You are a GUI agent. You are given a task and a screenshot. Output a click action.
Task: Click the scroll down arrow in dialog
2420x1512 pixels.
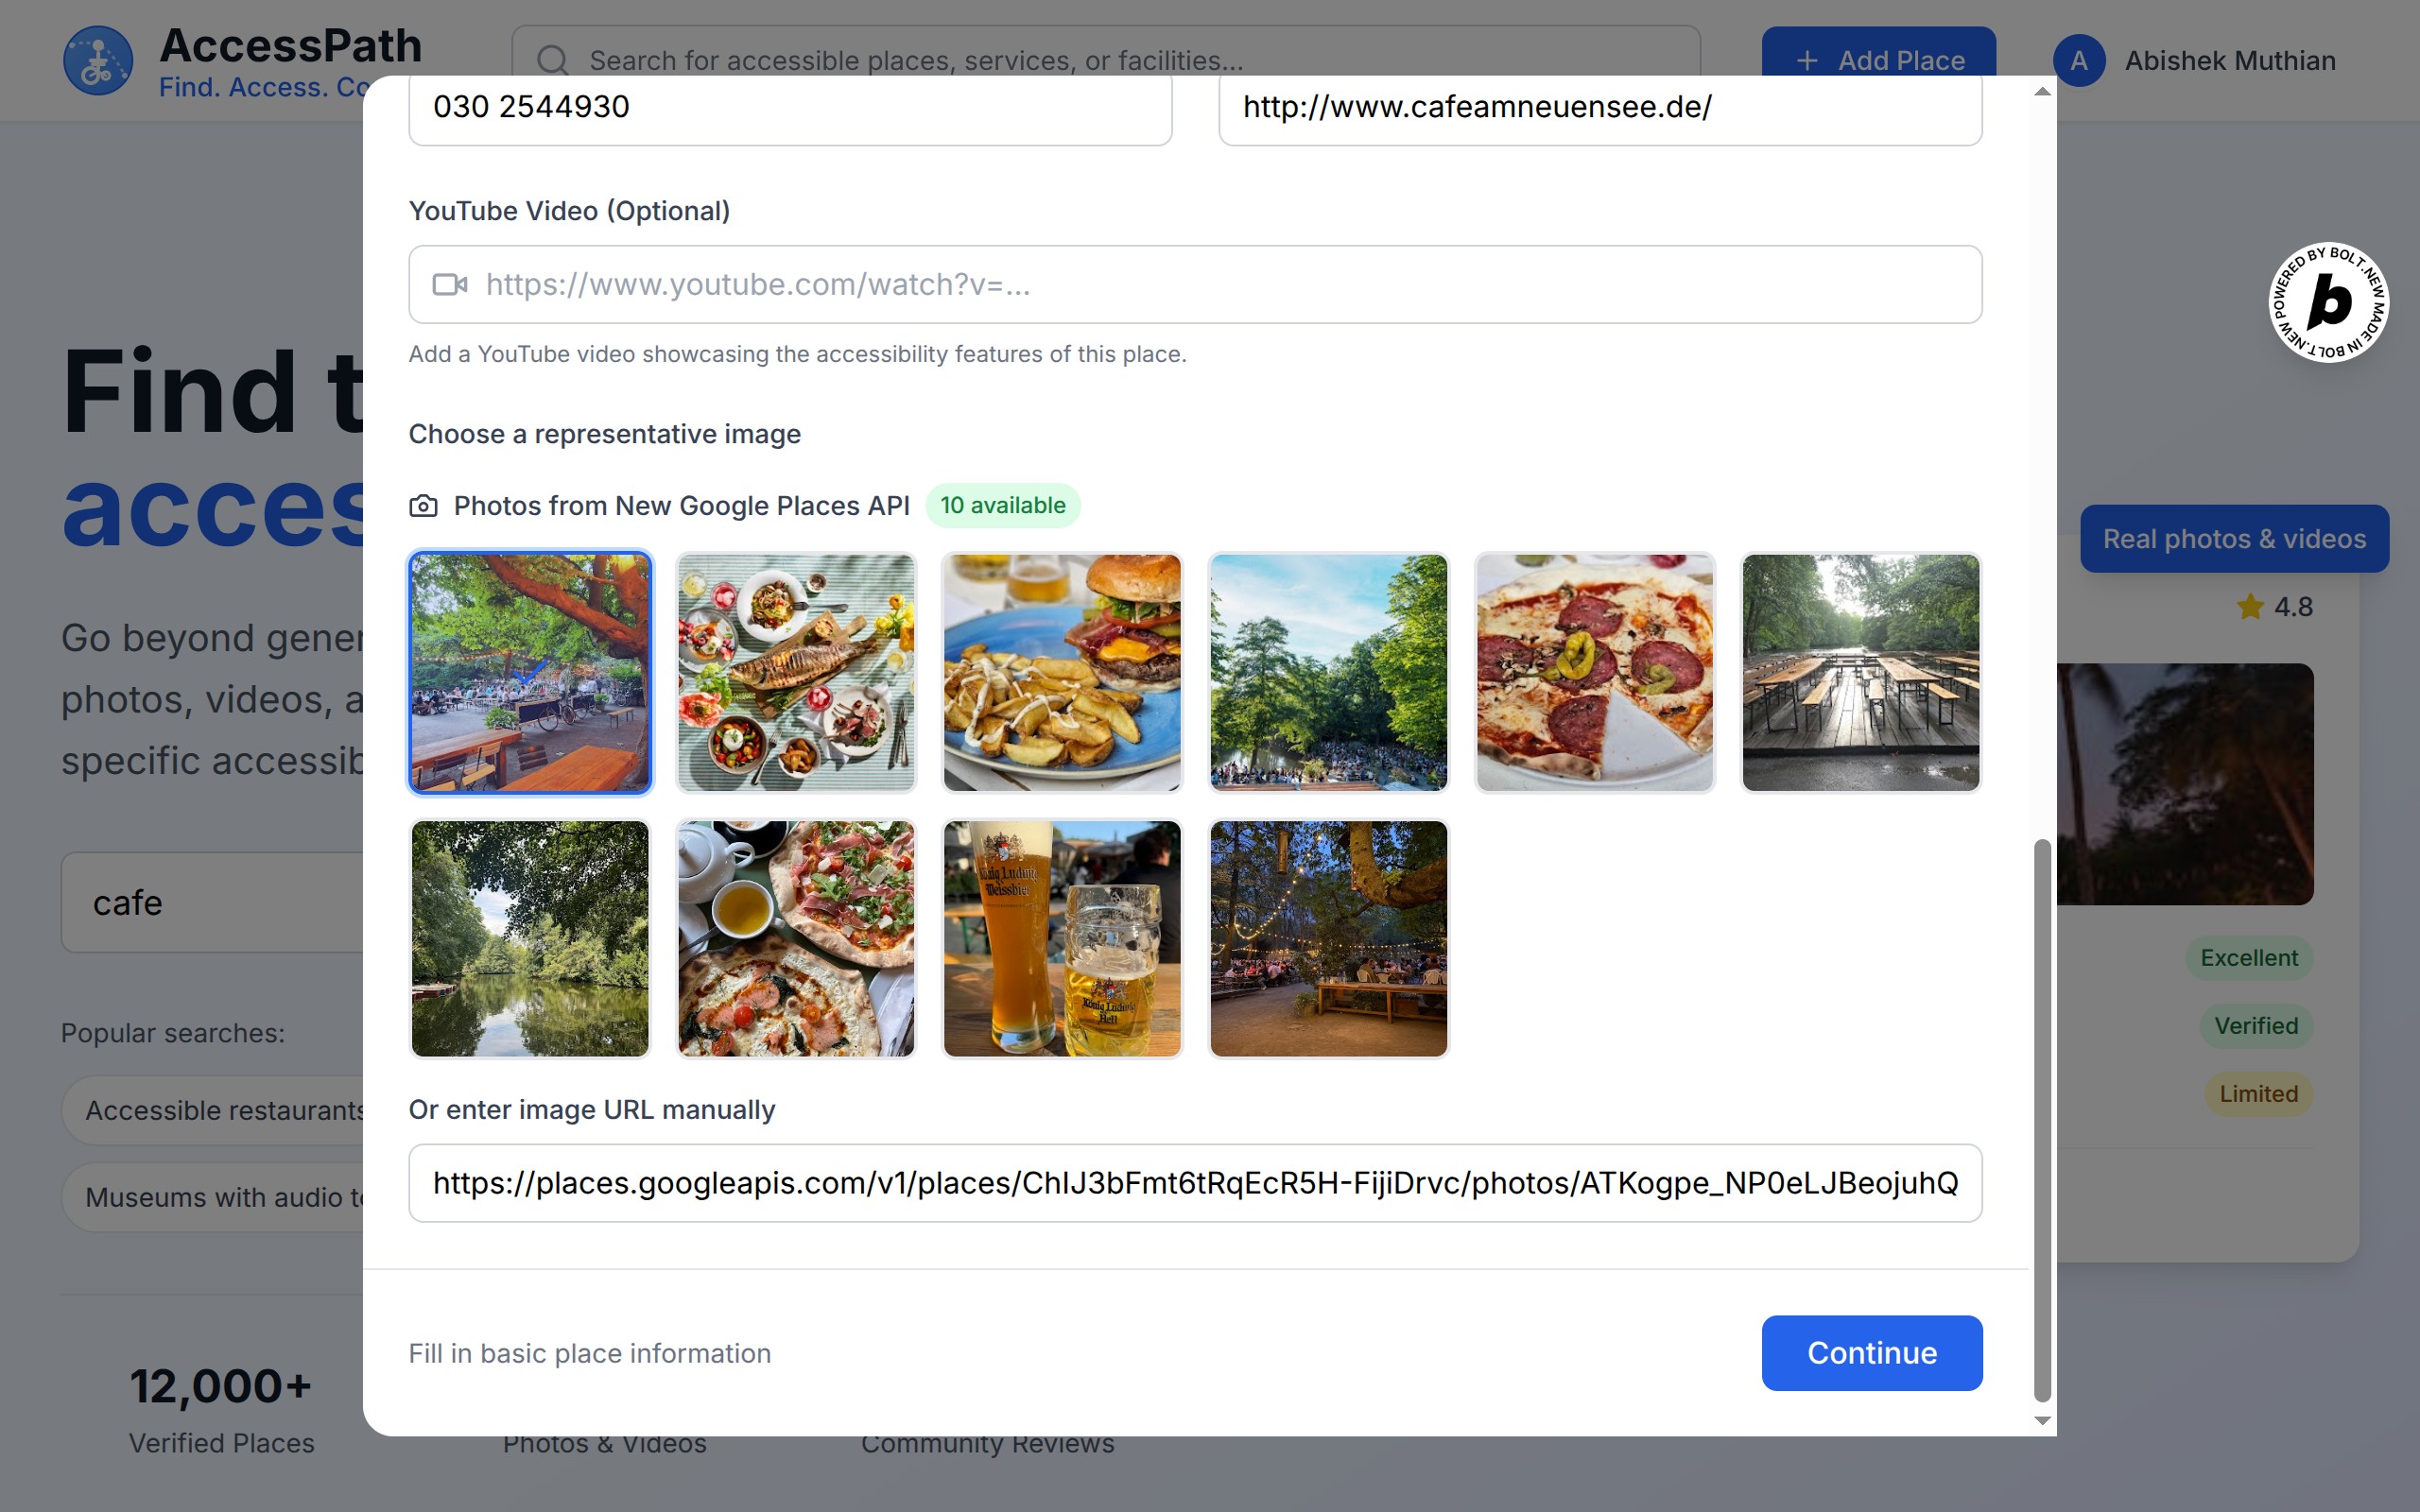pyautogui.click(x=2042, y=1420)
